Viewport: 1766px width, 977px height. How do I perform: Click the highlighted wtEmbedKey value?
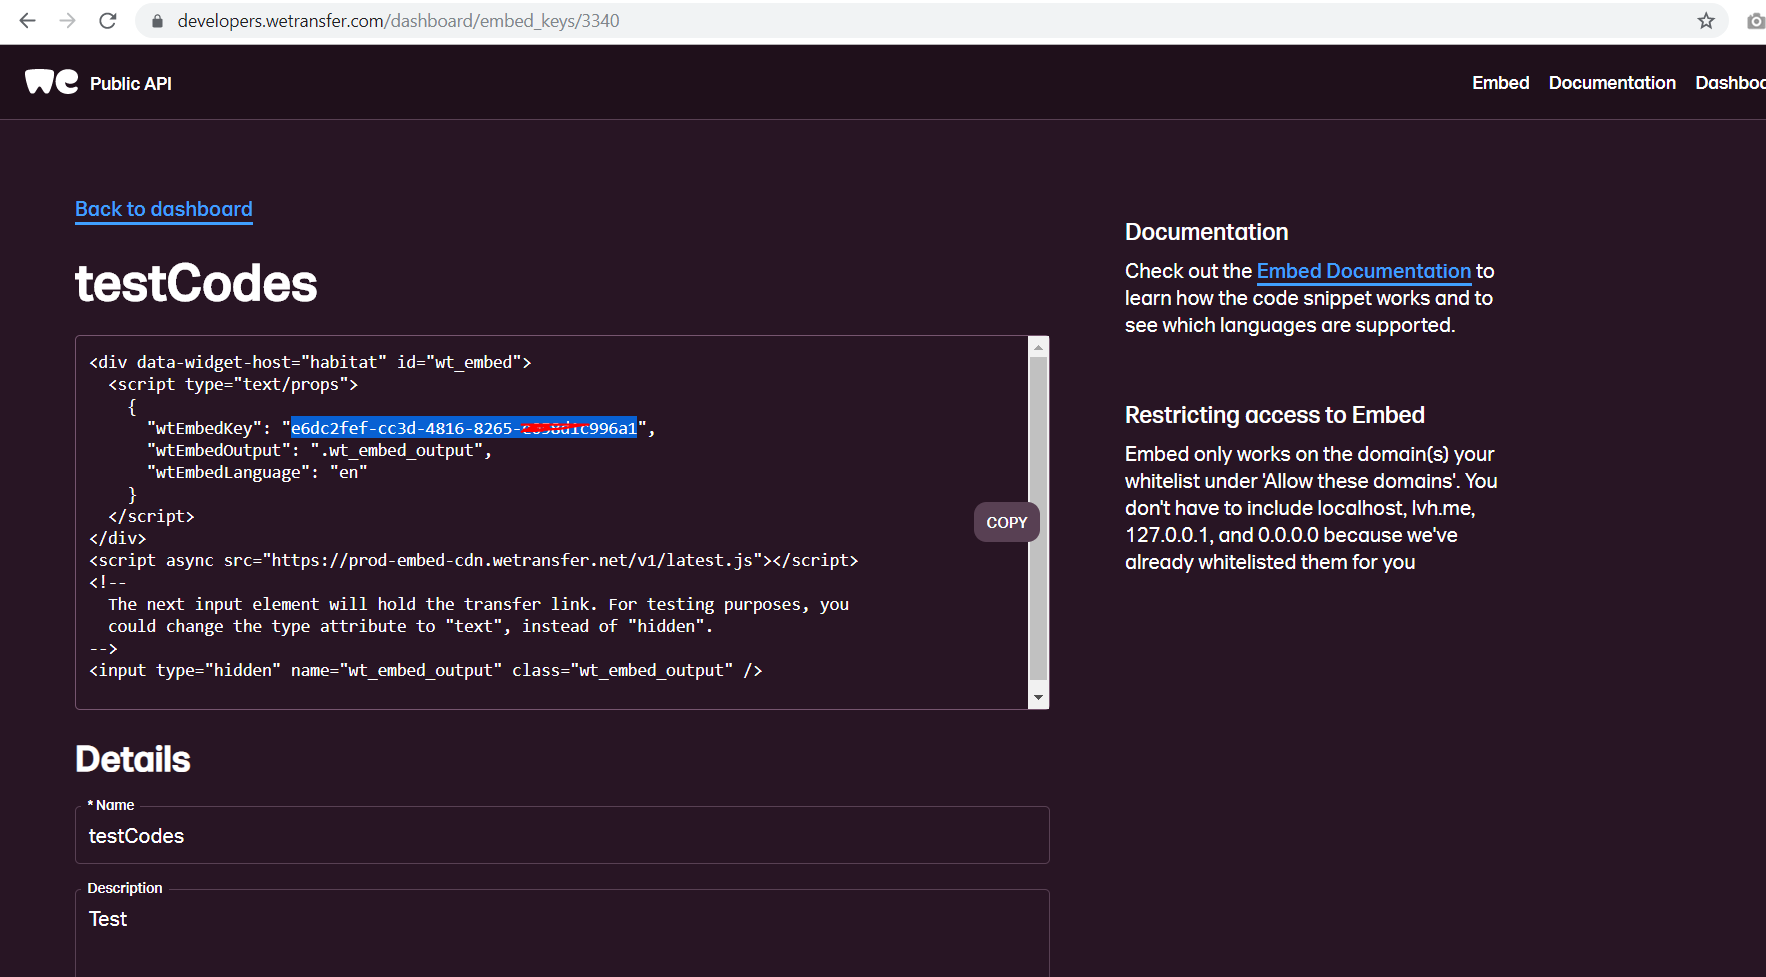pos(463,428)
